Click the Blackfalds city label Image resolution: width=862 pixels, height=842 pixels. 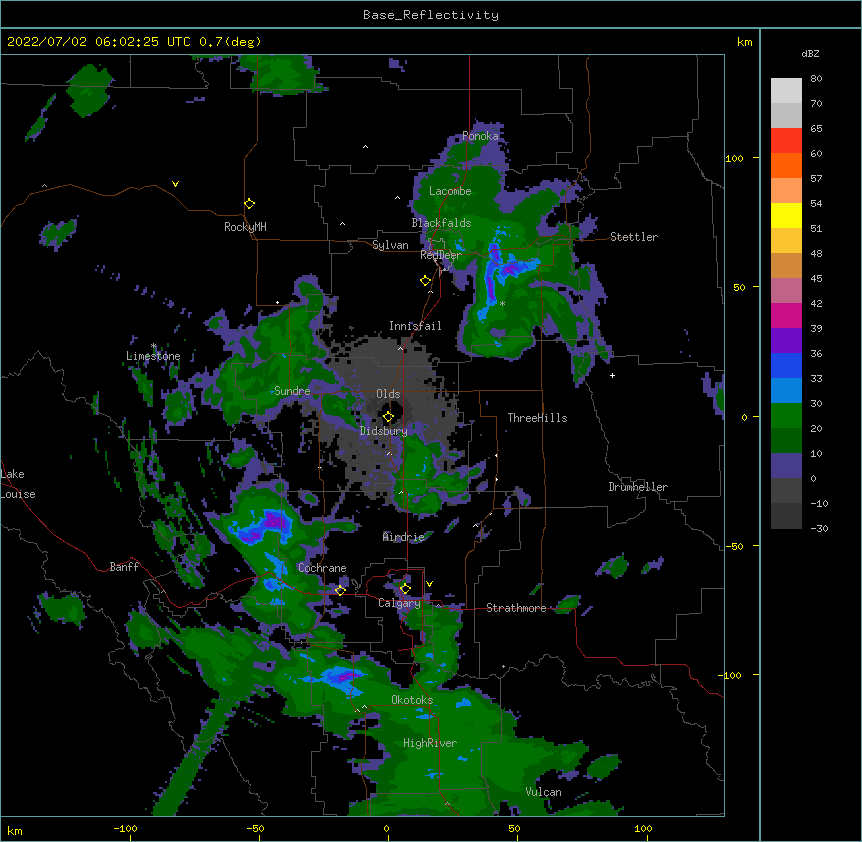click(441, 223)
